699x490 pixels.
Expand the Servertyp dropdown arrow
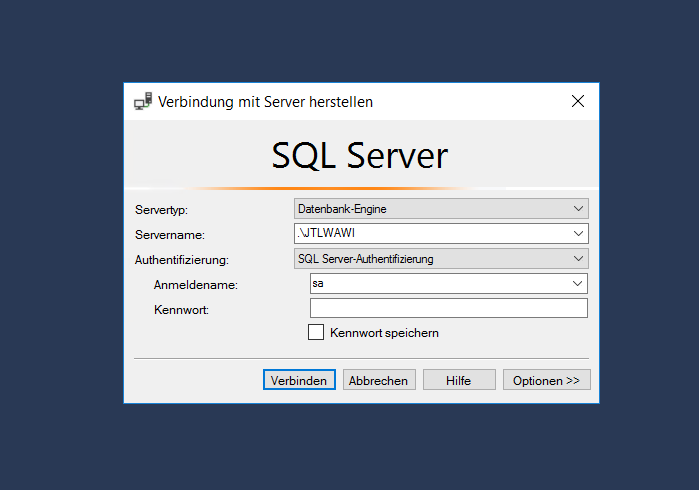578,209
